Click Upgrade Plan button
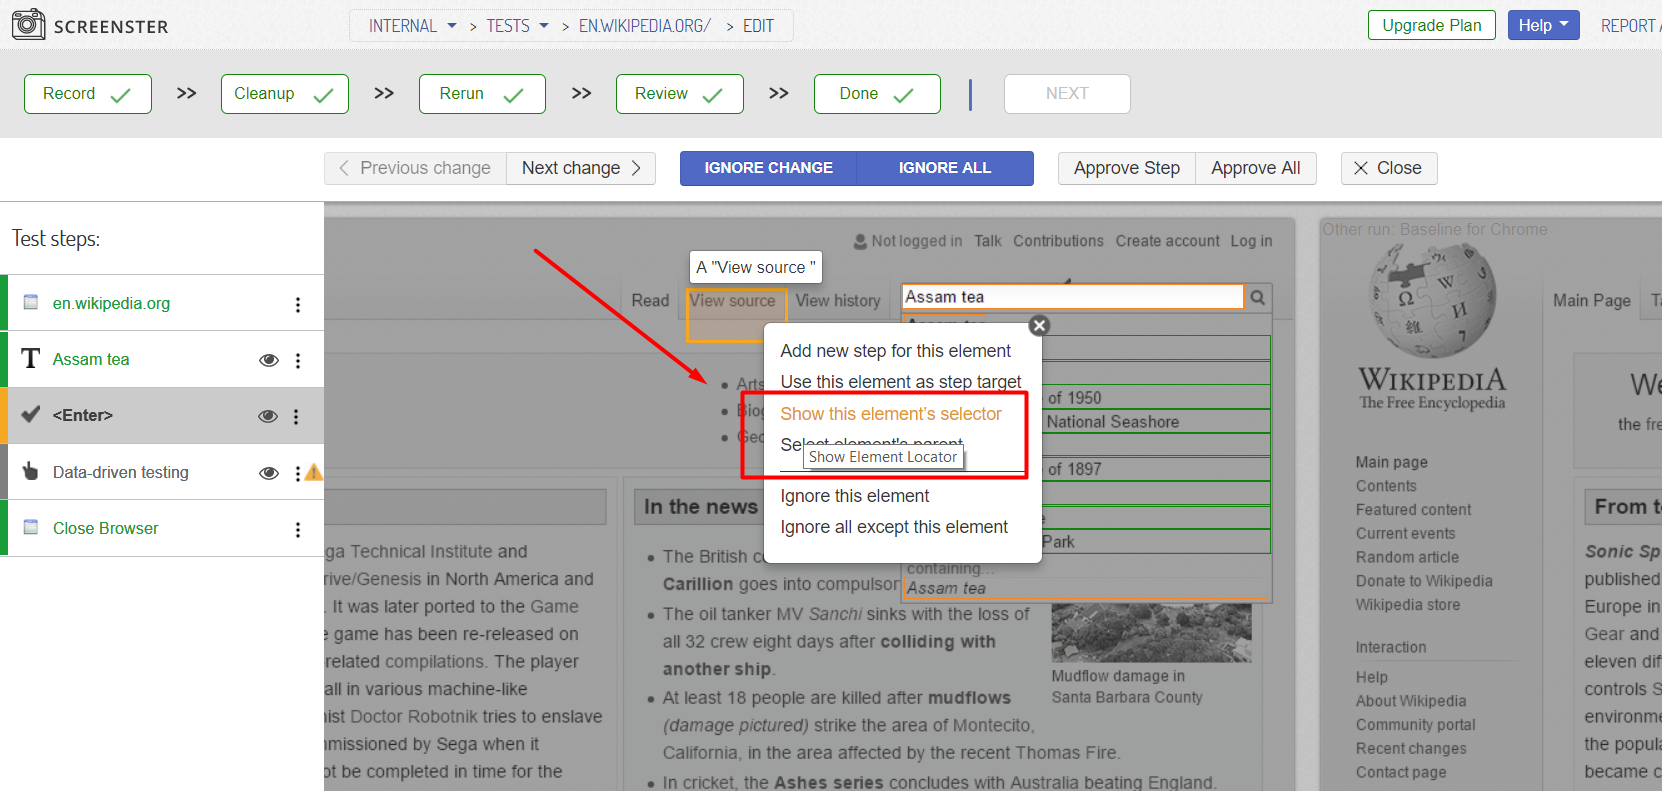Image resolution: width=1662 pixels, height=791 pixels. (x=1432, y=25)
